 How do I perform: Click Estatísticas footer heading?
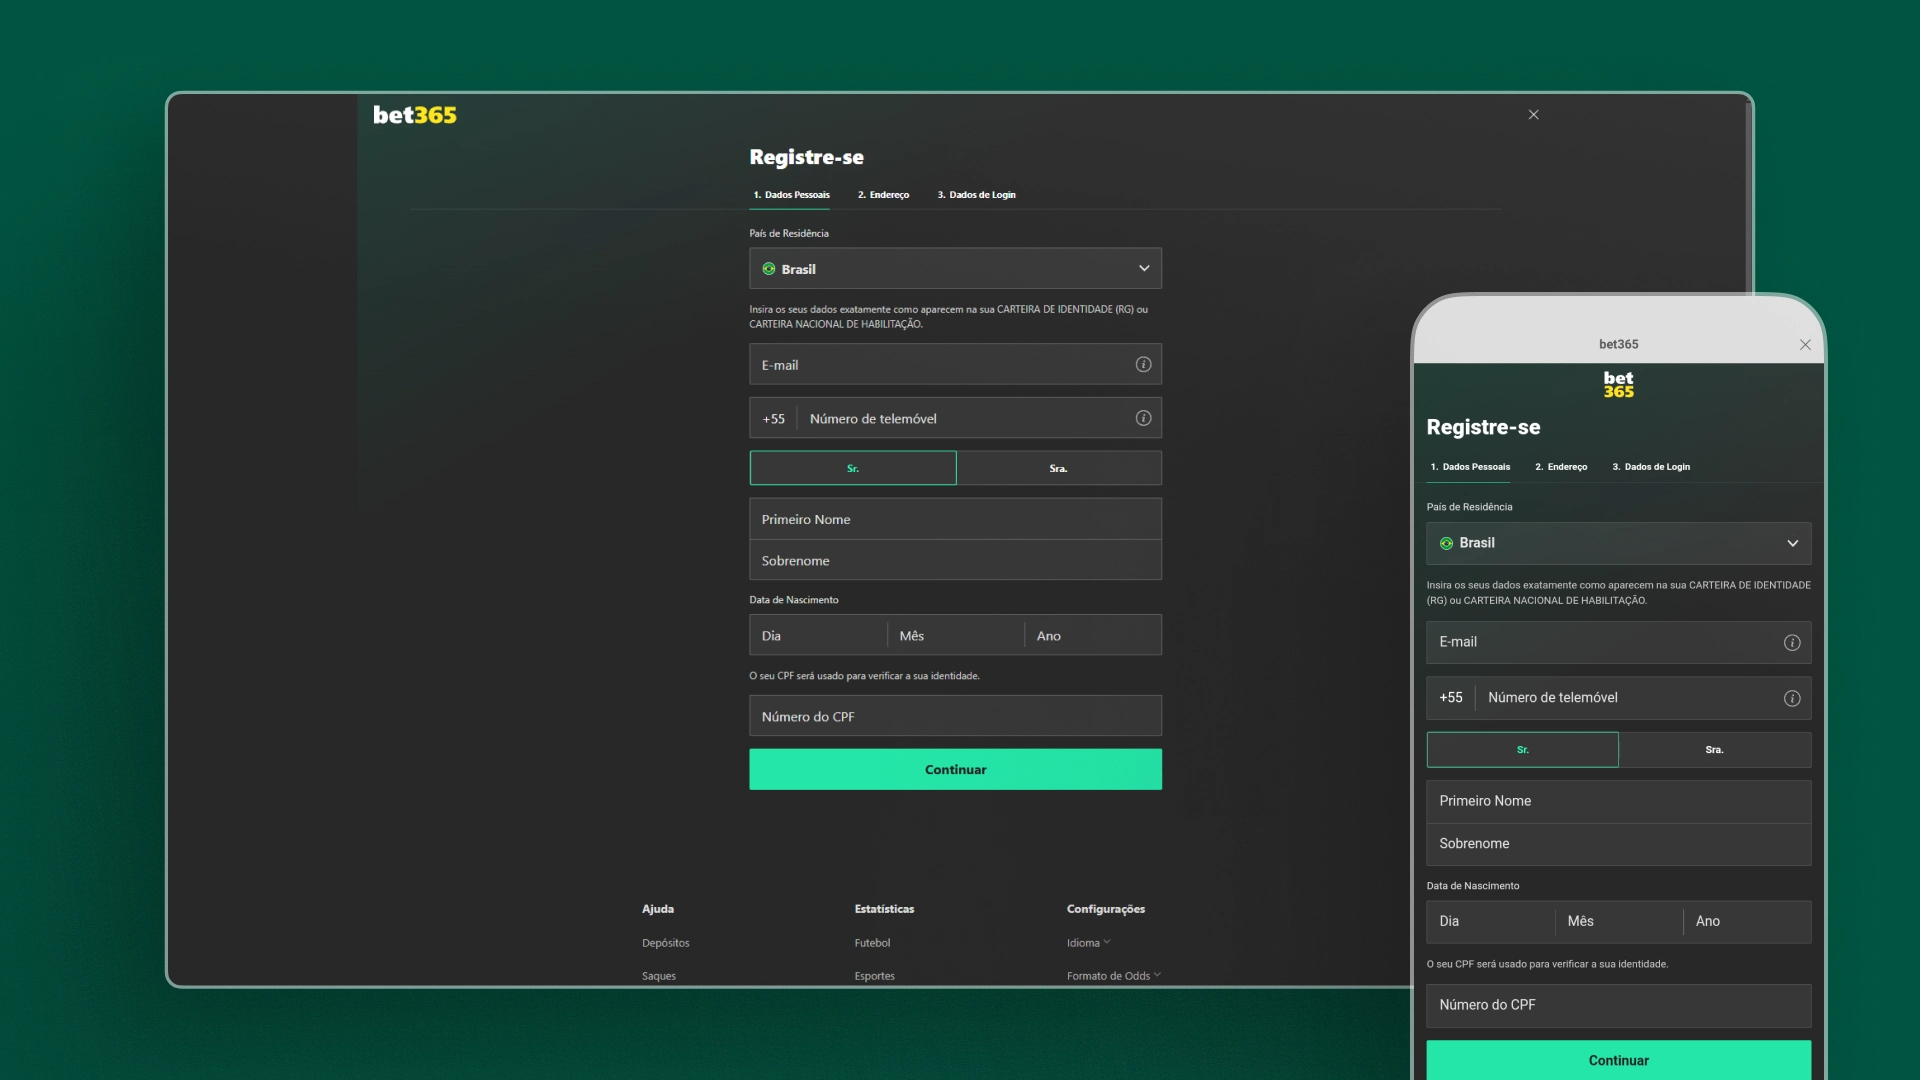(x=884, y=909)
